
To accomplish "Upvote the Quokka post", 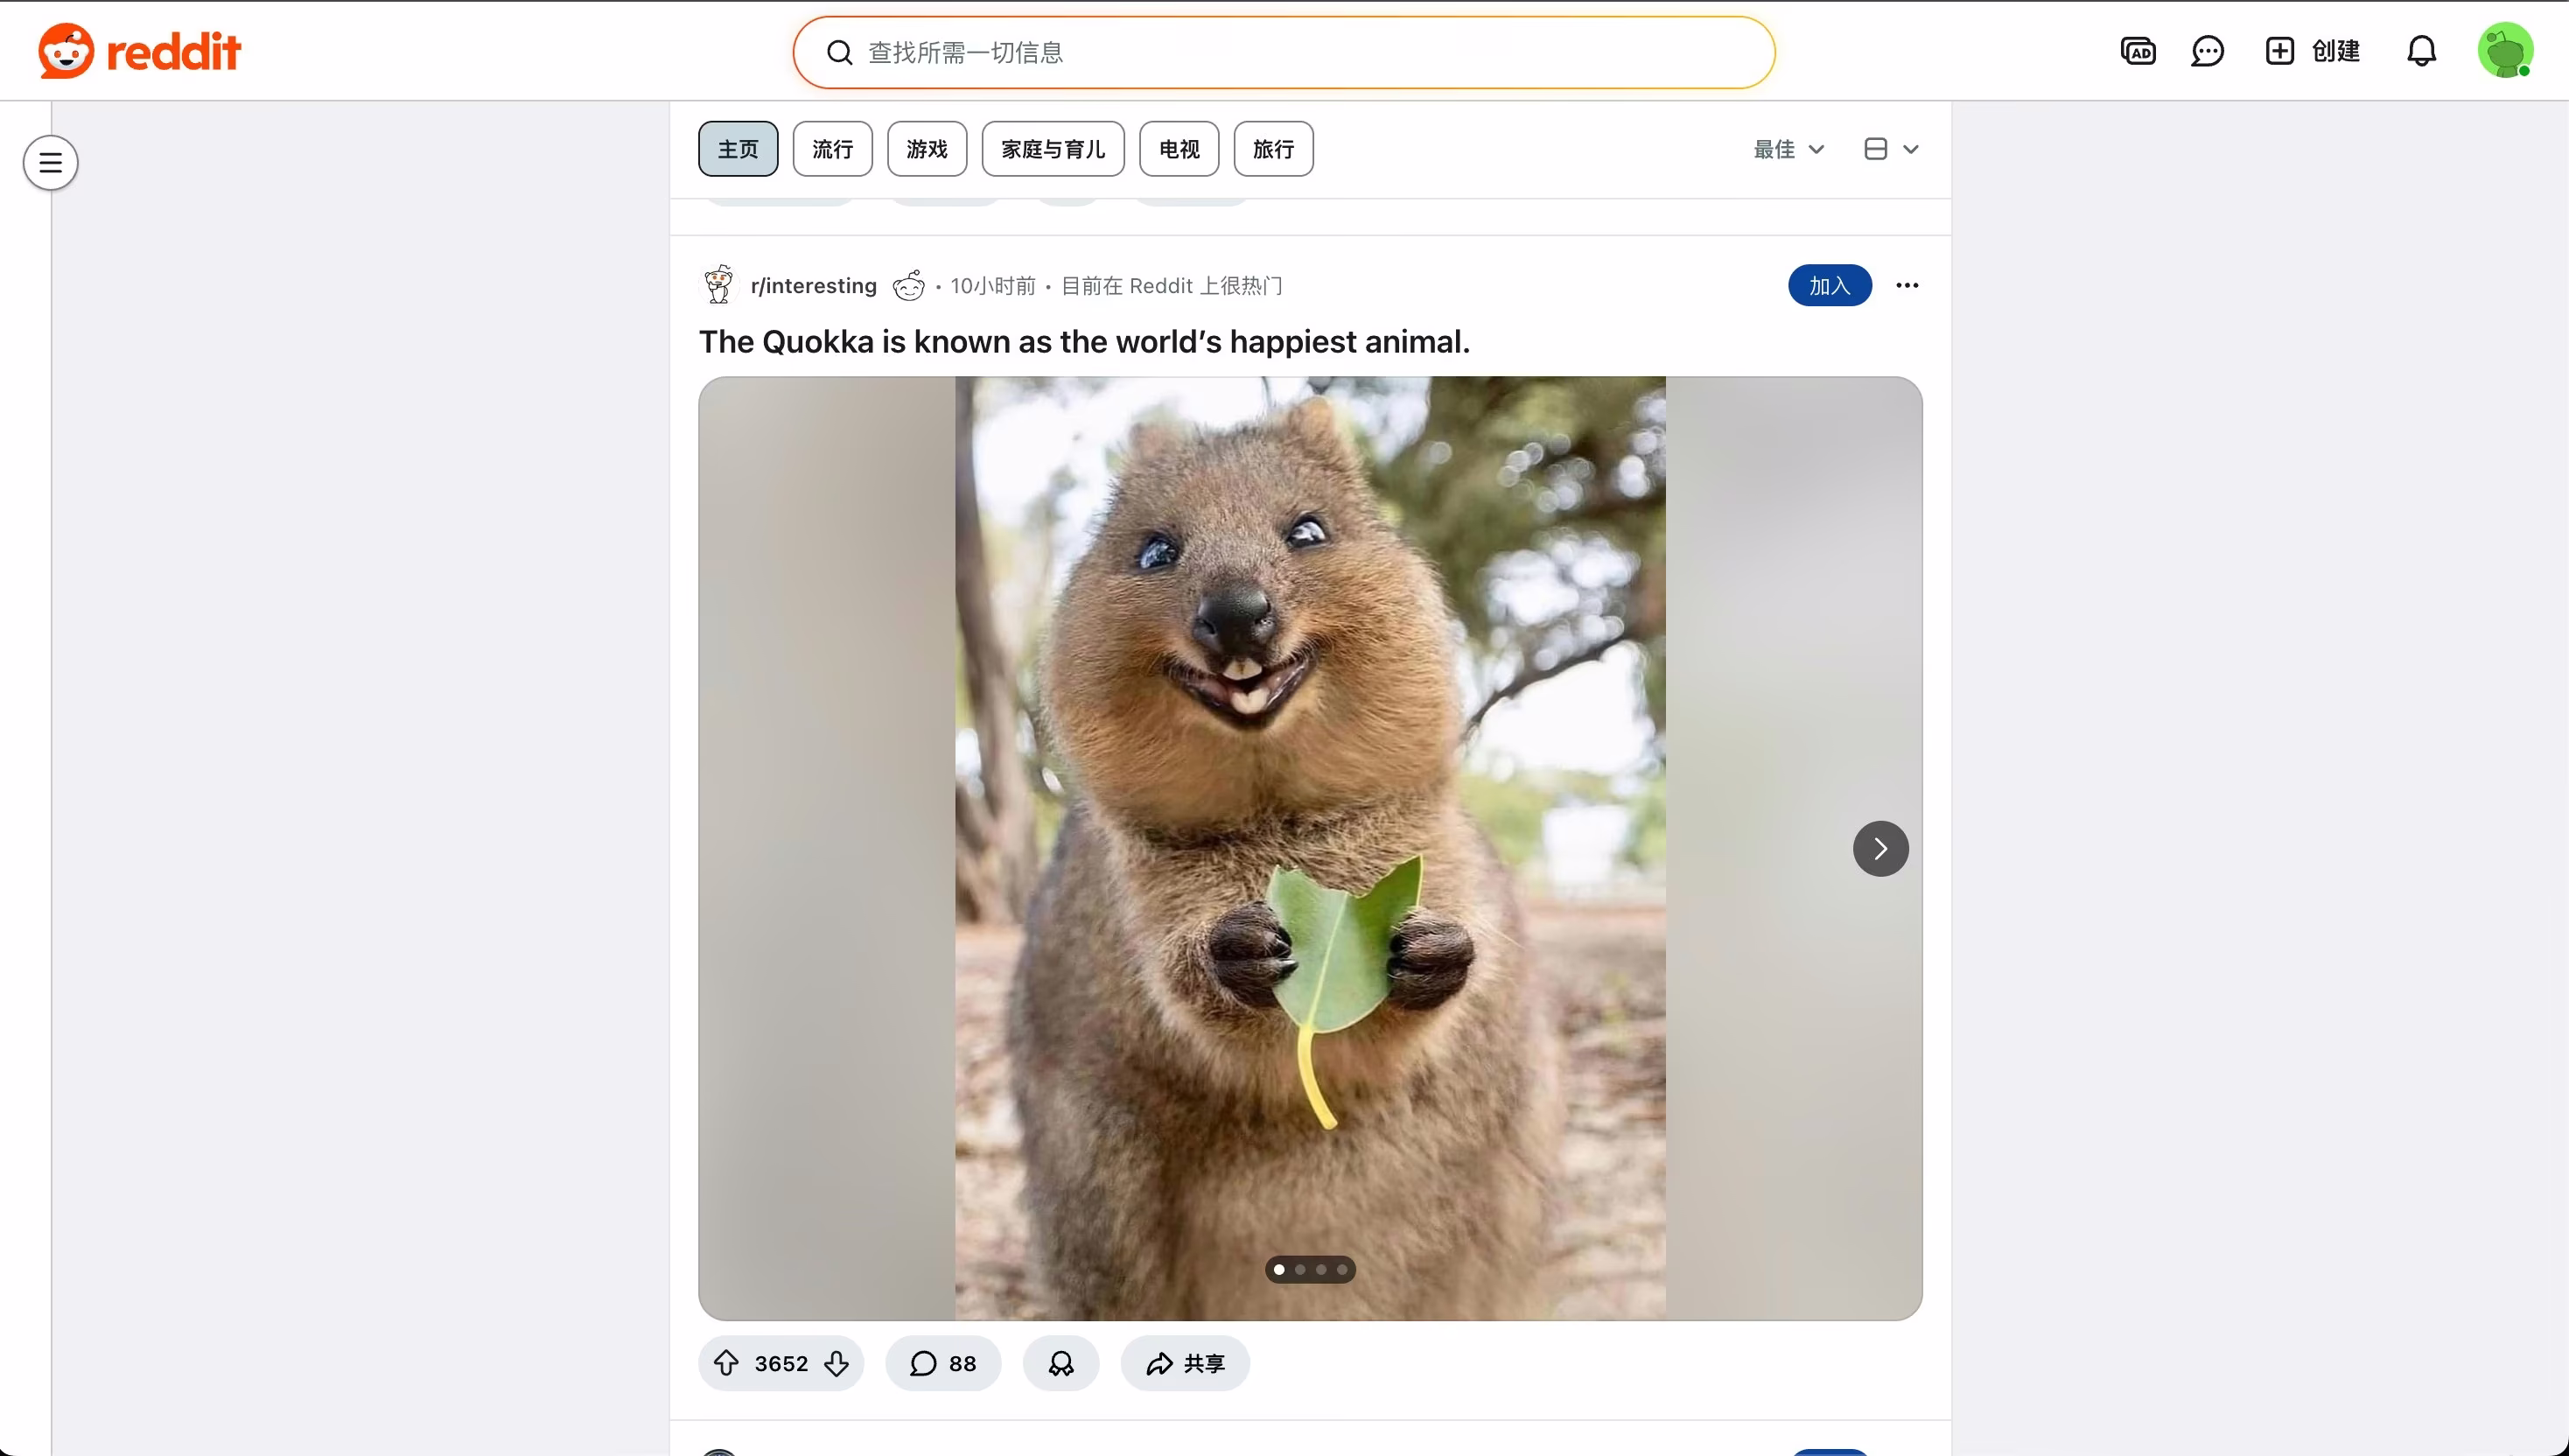I will coord(727,1363).
